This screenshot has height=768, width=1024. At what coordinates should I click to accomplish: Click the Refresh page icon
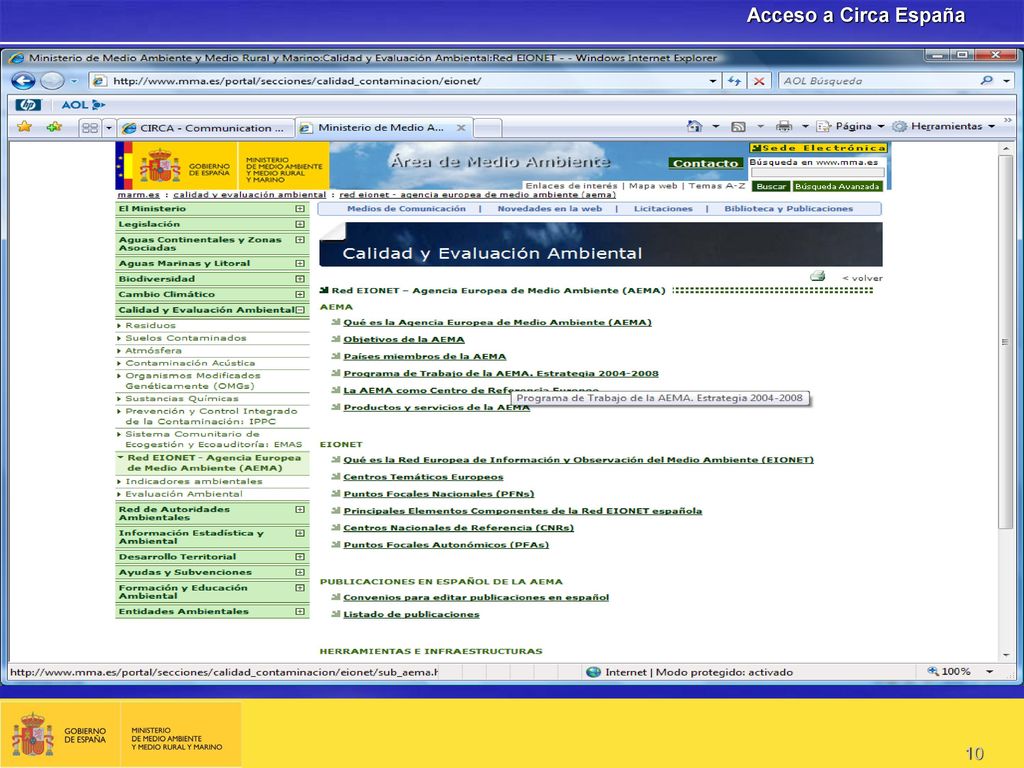[x=735, y=81]
